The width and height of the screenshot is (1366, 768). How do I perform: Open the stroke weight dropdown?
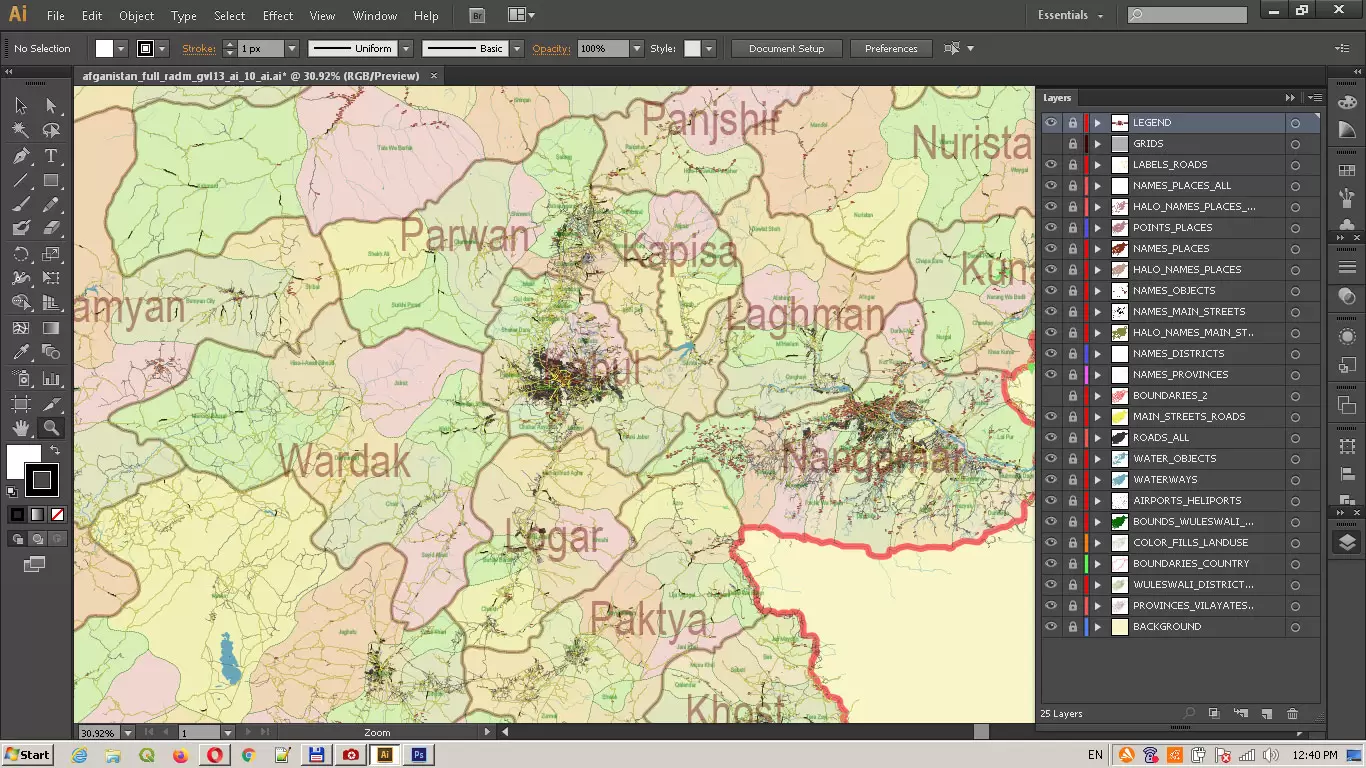point(292,48)
